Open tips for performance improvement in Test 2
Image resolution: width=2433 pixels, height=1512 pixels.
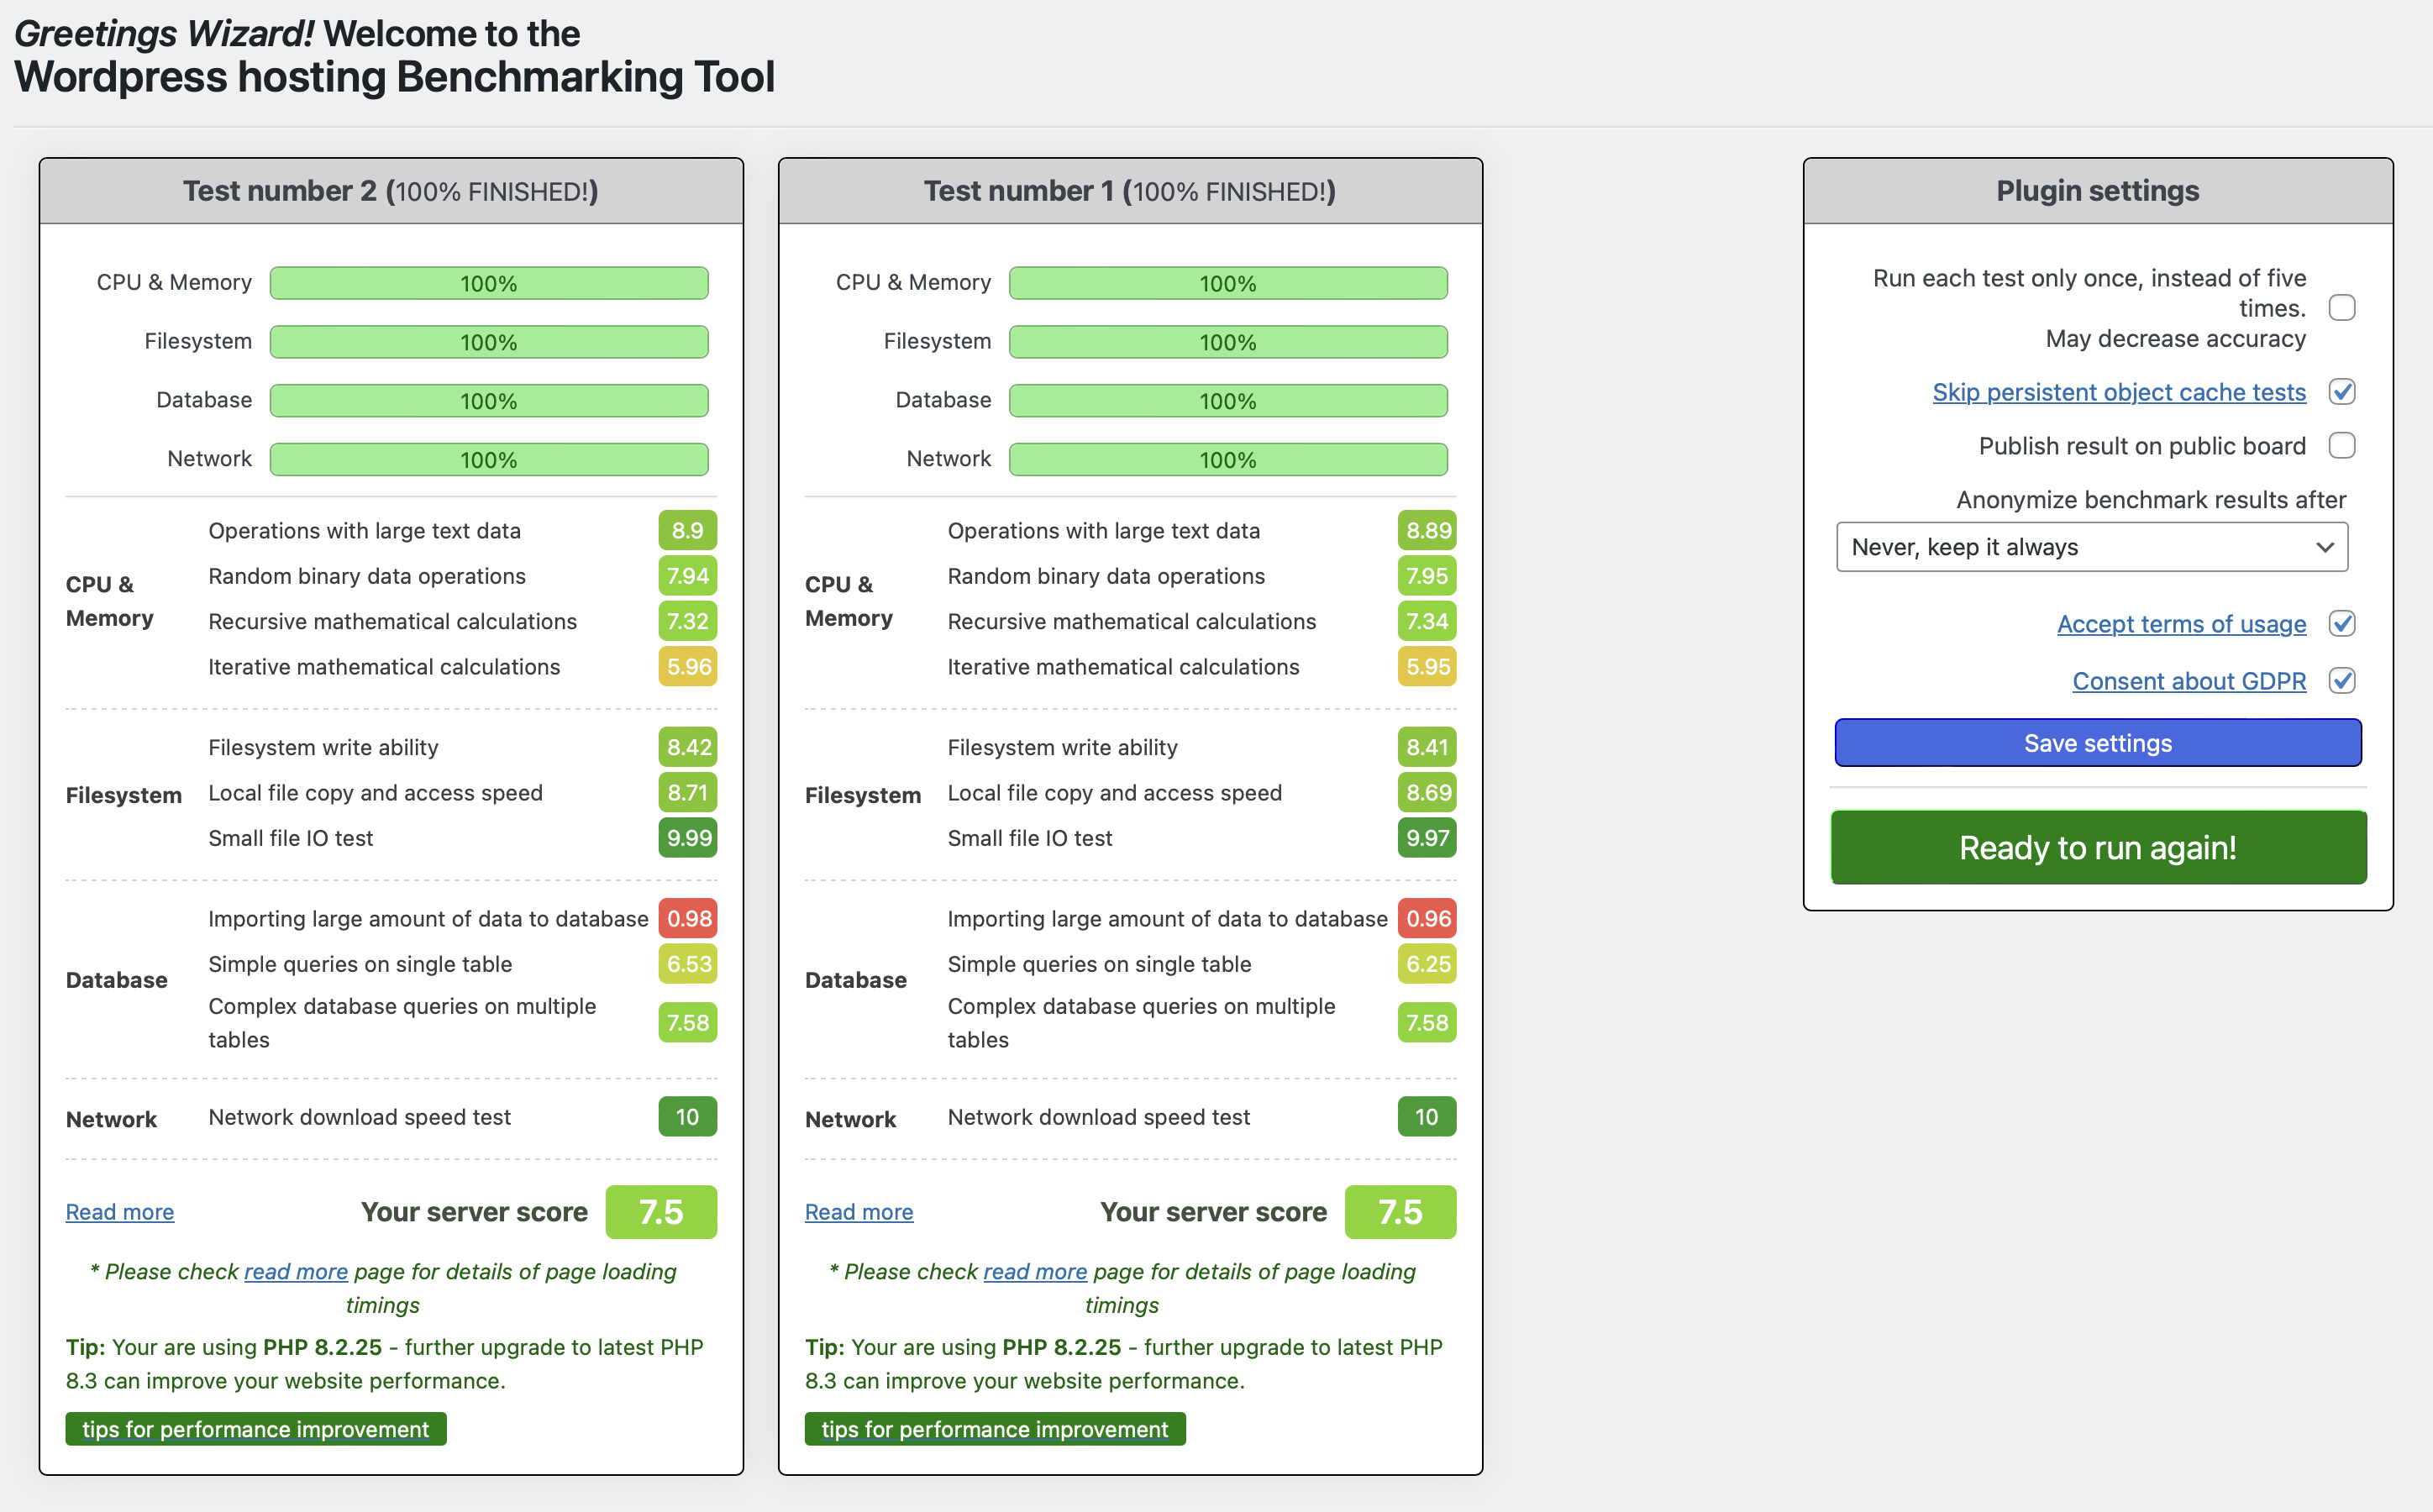256,1429
